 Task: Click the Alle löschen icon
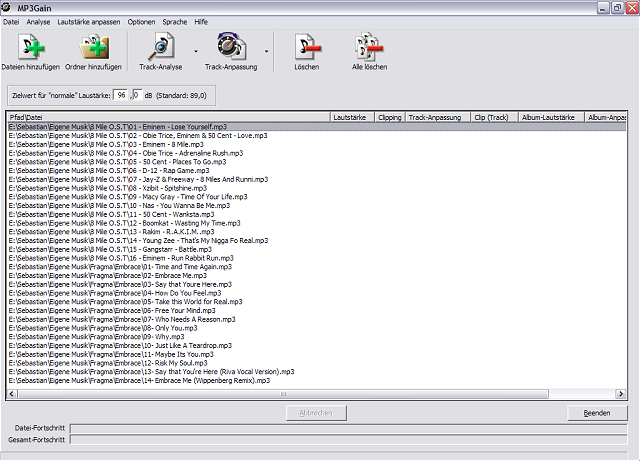(x=369, y=47)
